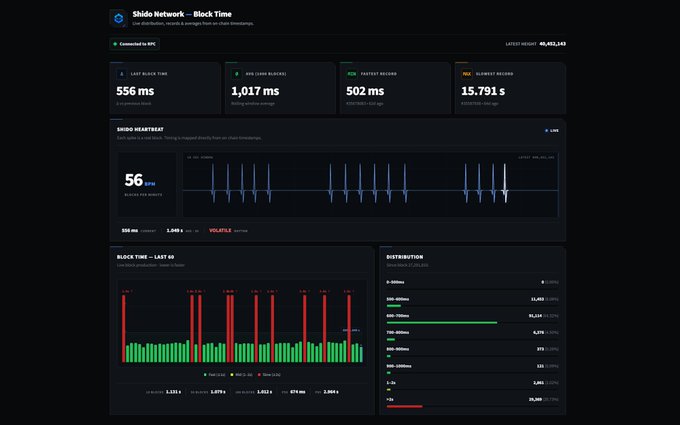Click the 674 ms value below chart
Image resolution: width=680 pixels, height=425 pixels.
(298, 392)
